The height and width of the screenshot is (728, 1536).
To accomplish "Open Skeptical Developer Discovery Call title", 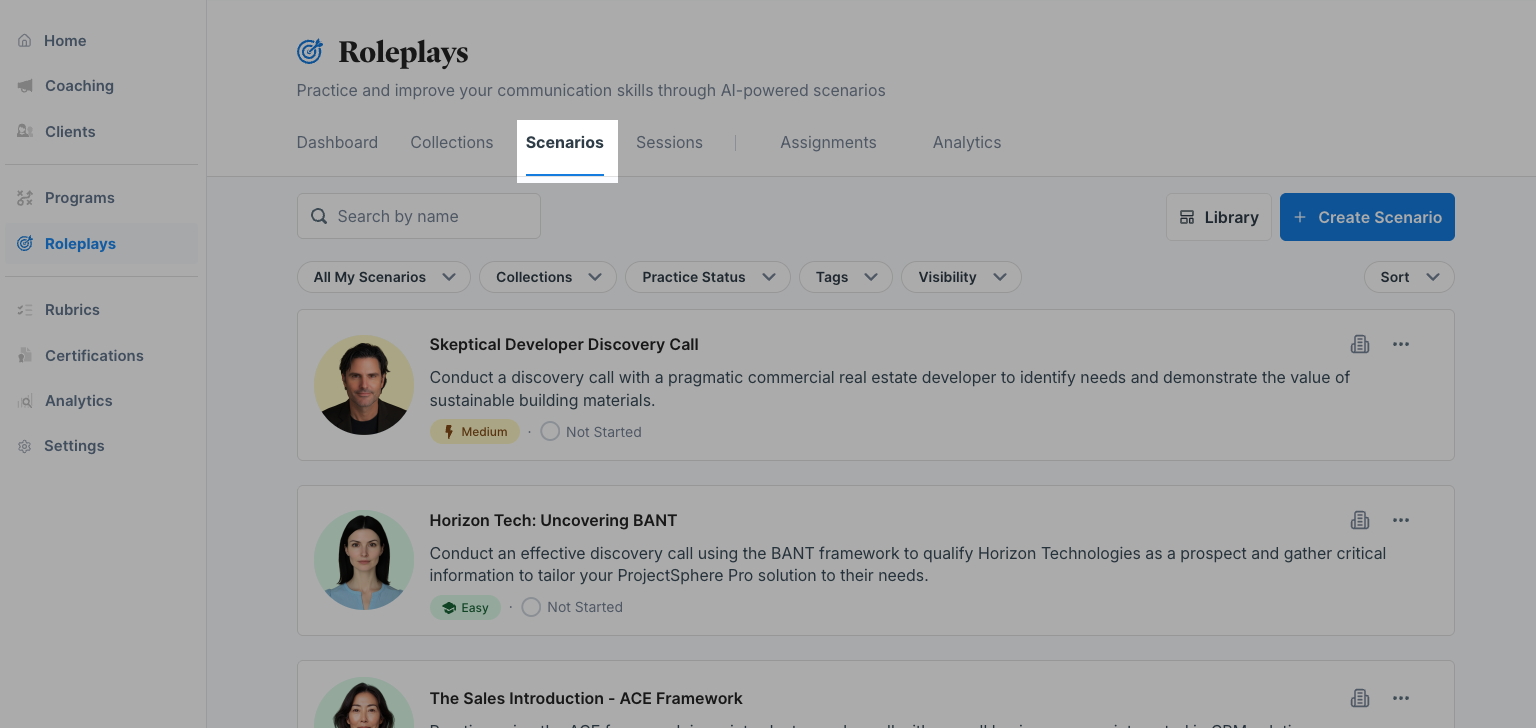I will (x=564, y=344).
